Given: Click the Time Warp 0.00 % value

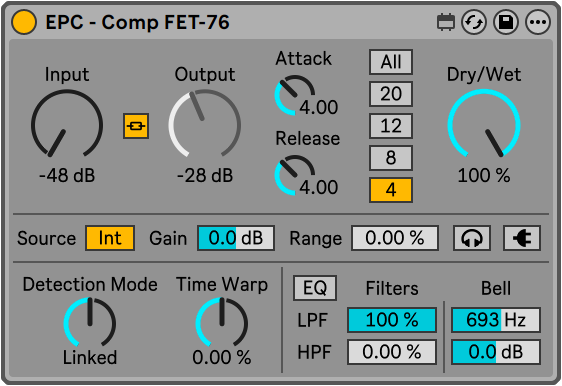Looking at the screenshot, I should 222,358.
